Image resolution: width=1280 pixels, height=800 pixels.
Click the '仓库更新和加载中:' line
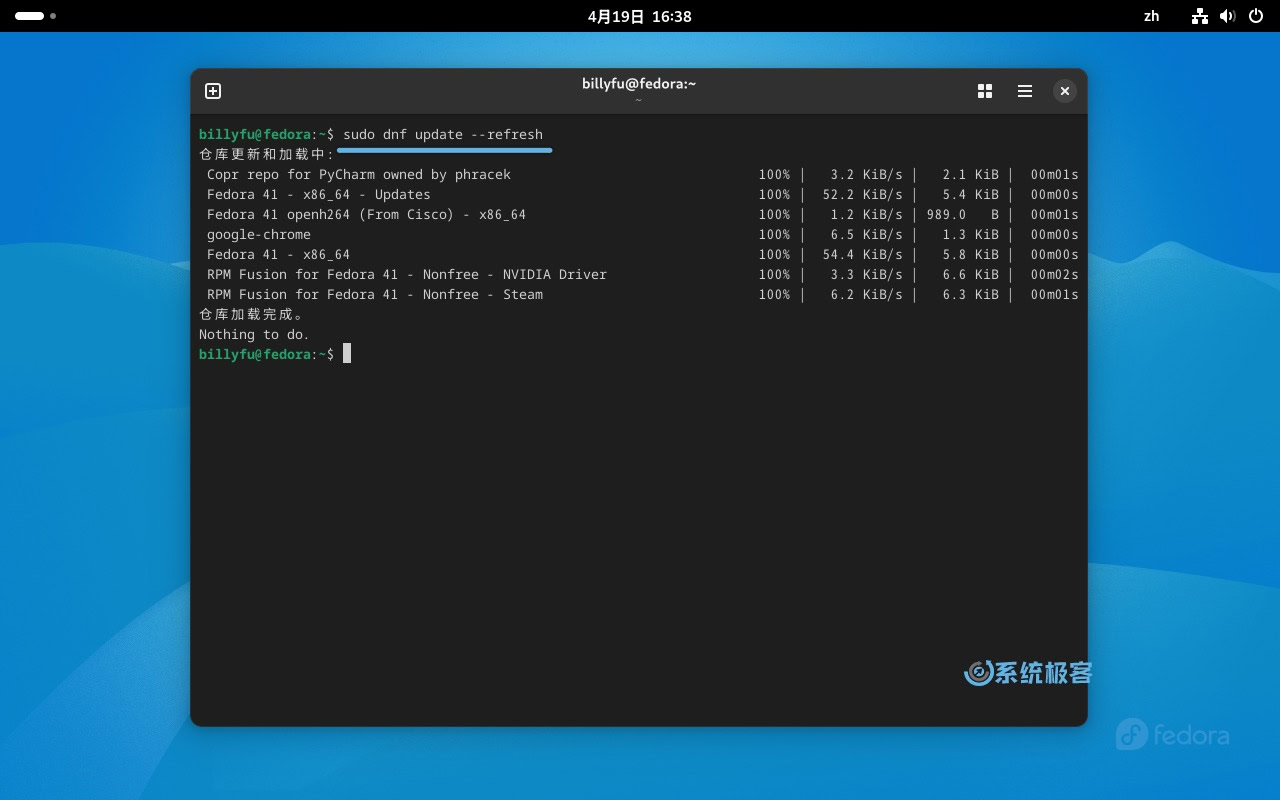click(267, 154)
